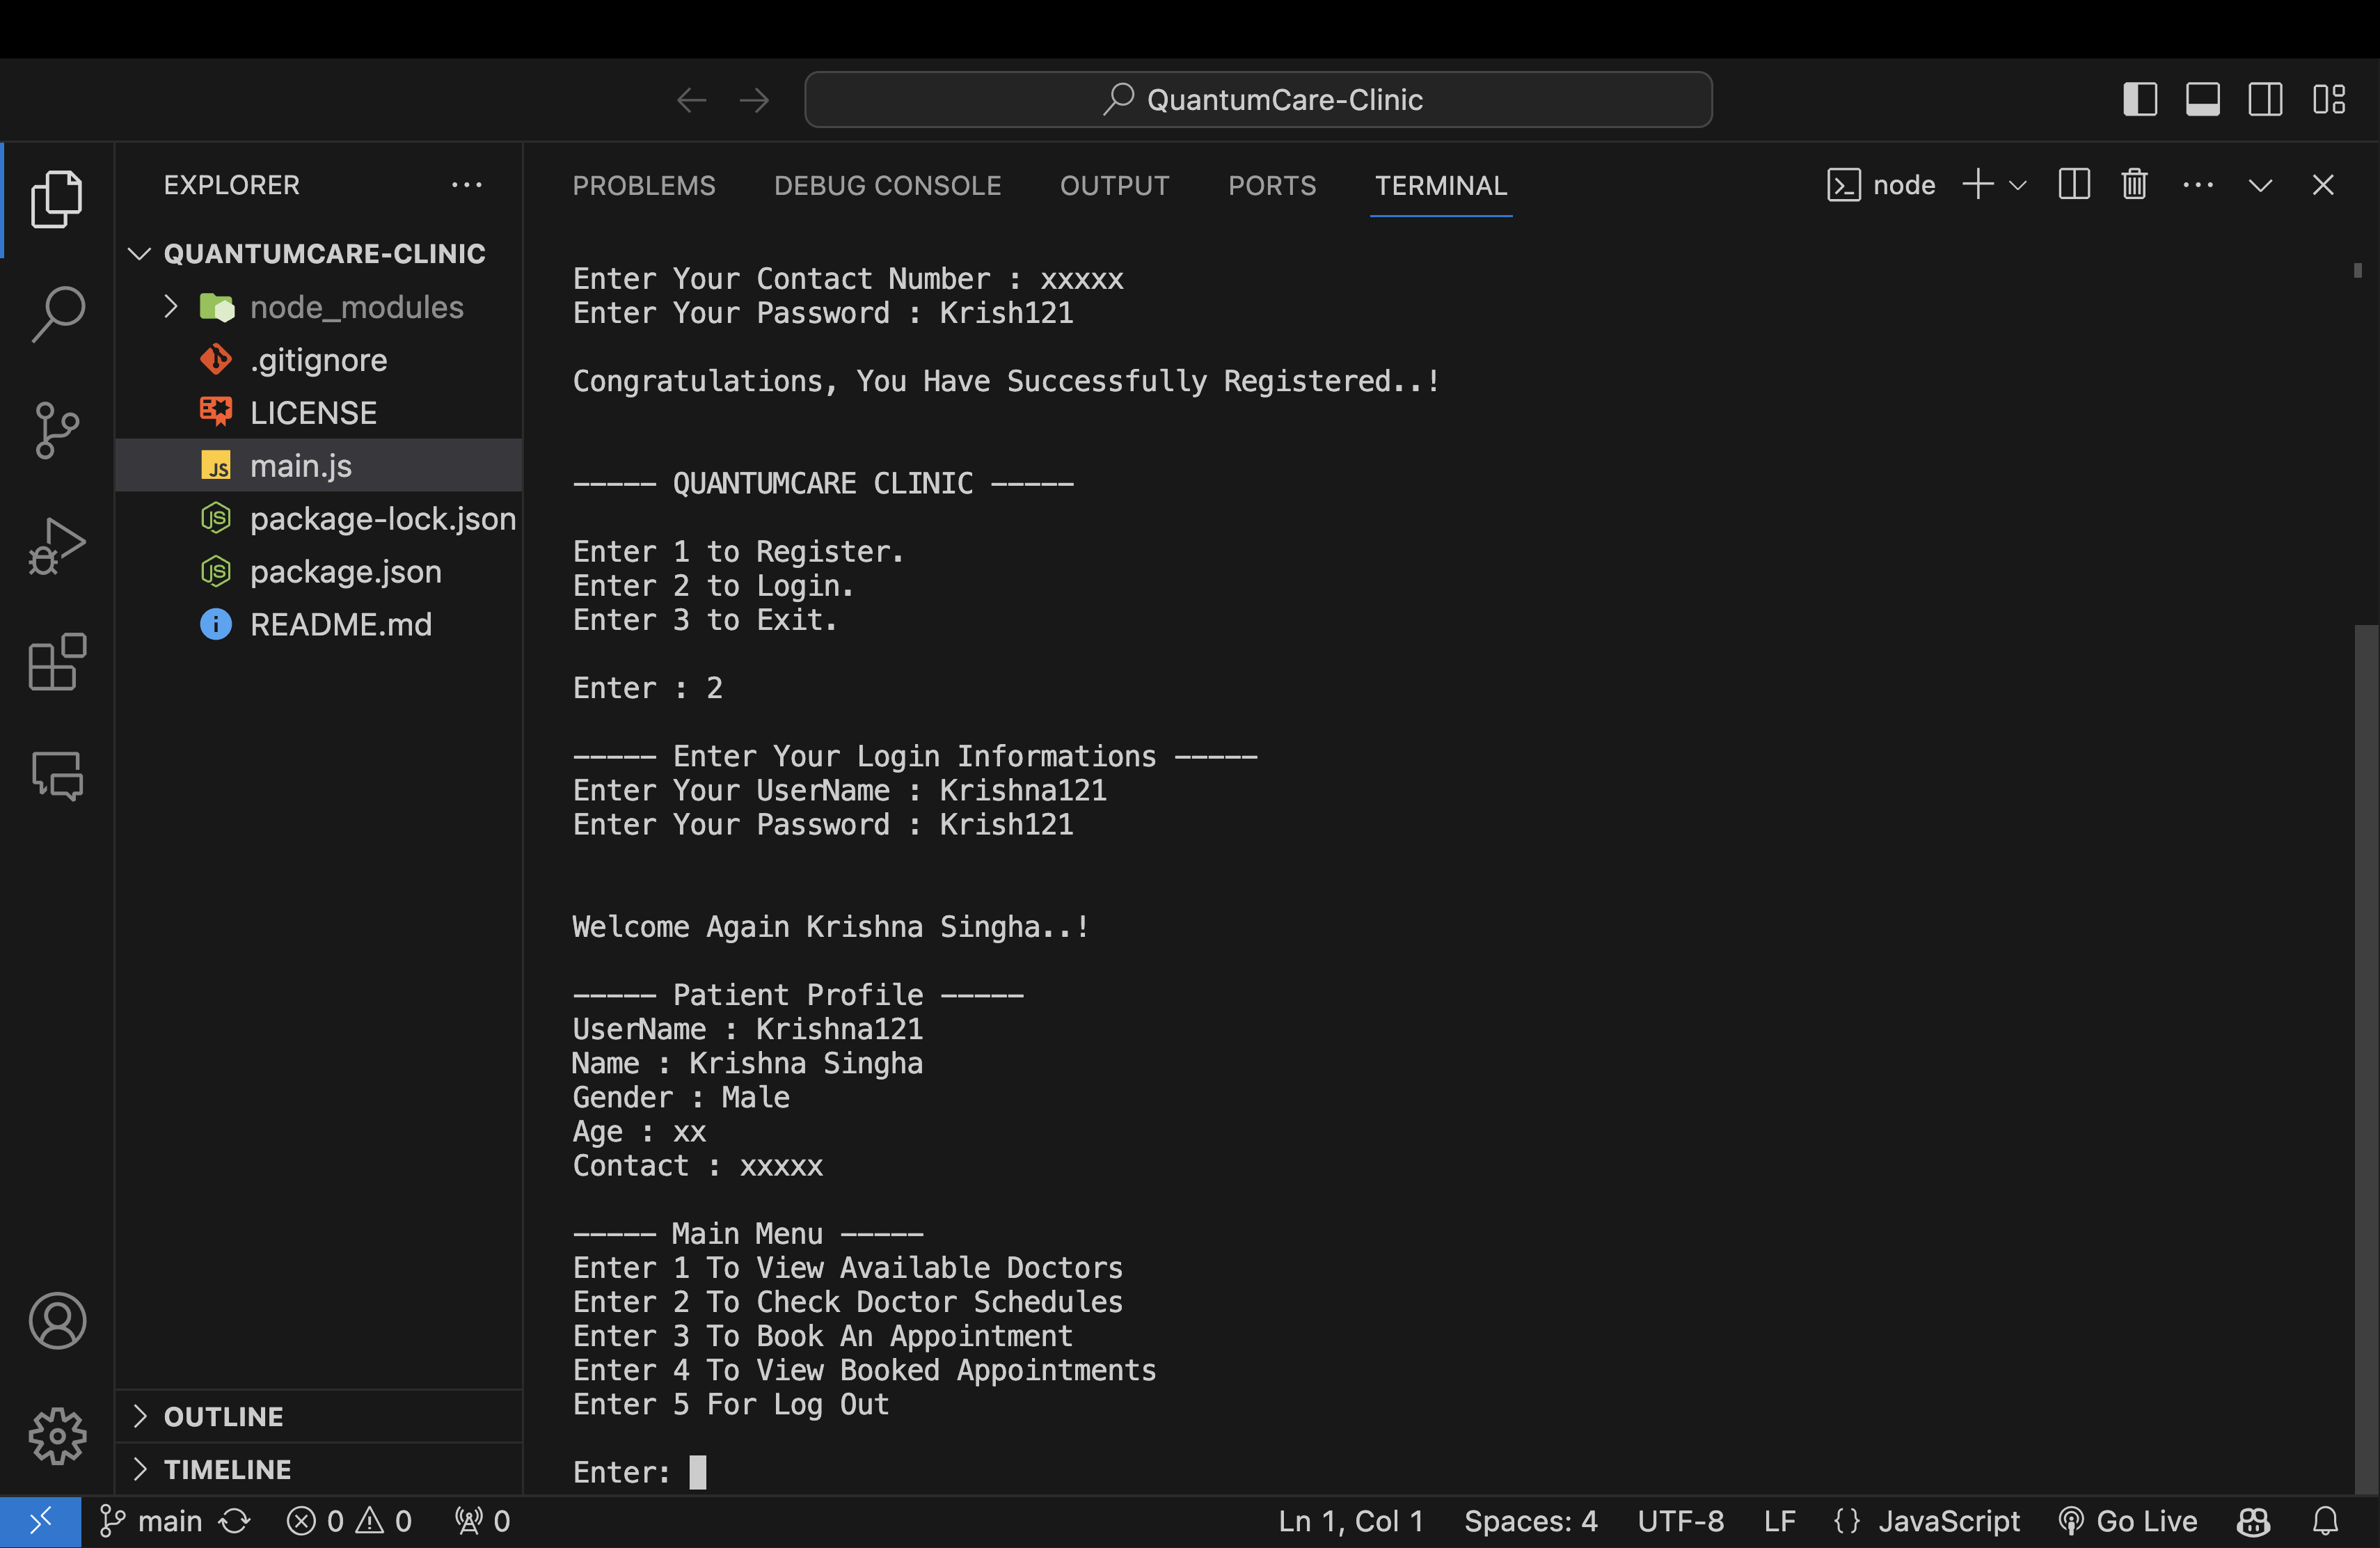
Task: Click the JavaScript language mode
Action: coord(1948,1521)
